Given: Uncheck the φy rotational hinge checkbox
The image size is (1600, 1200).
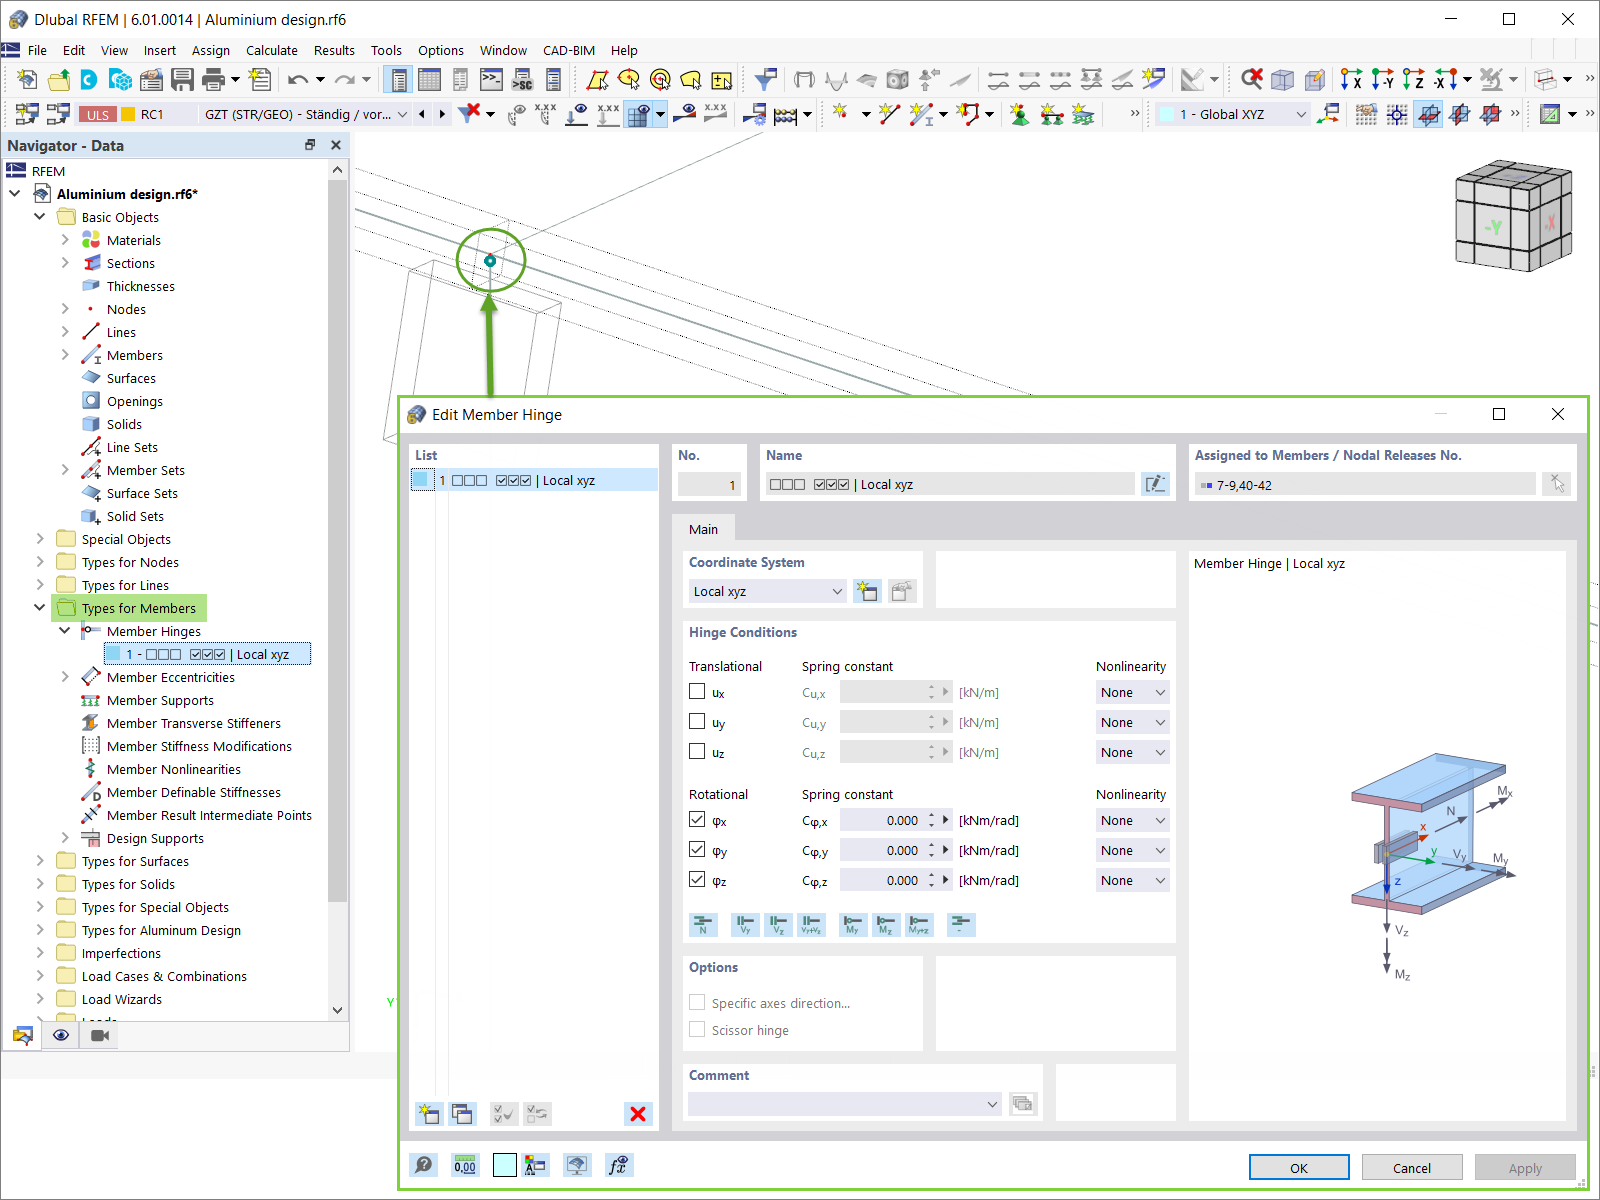Looking at the screenshot, I should point(697,849).
